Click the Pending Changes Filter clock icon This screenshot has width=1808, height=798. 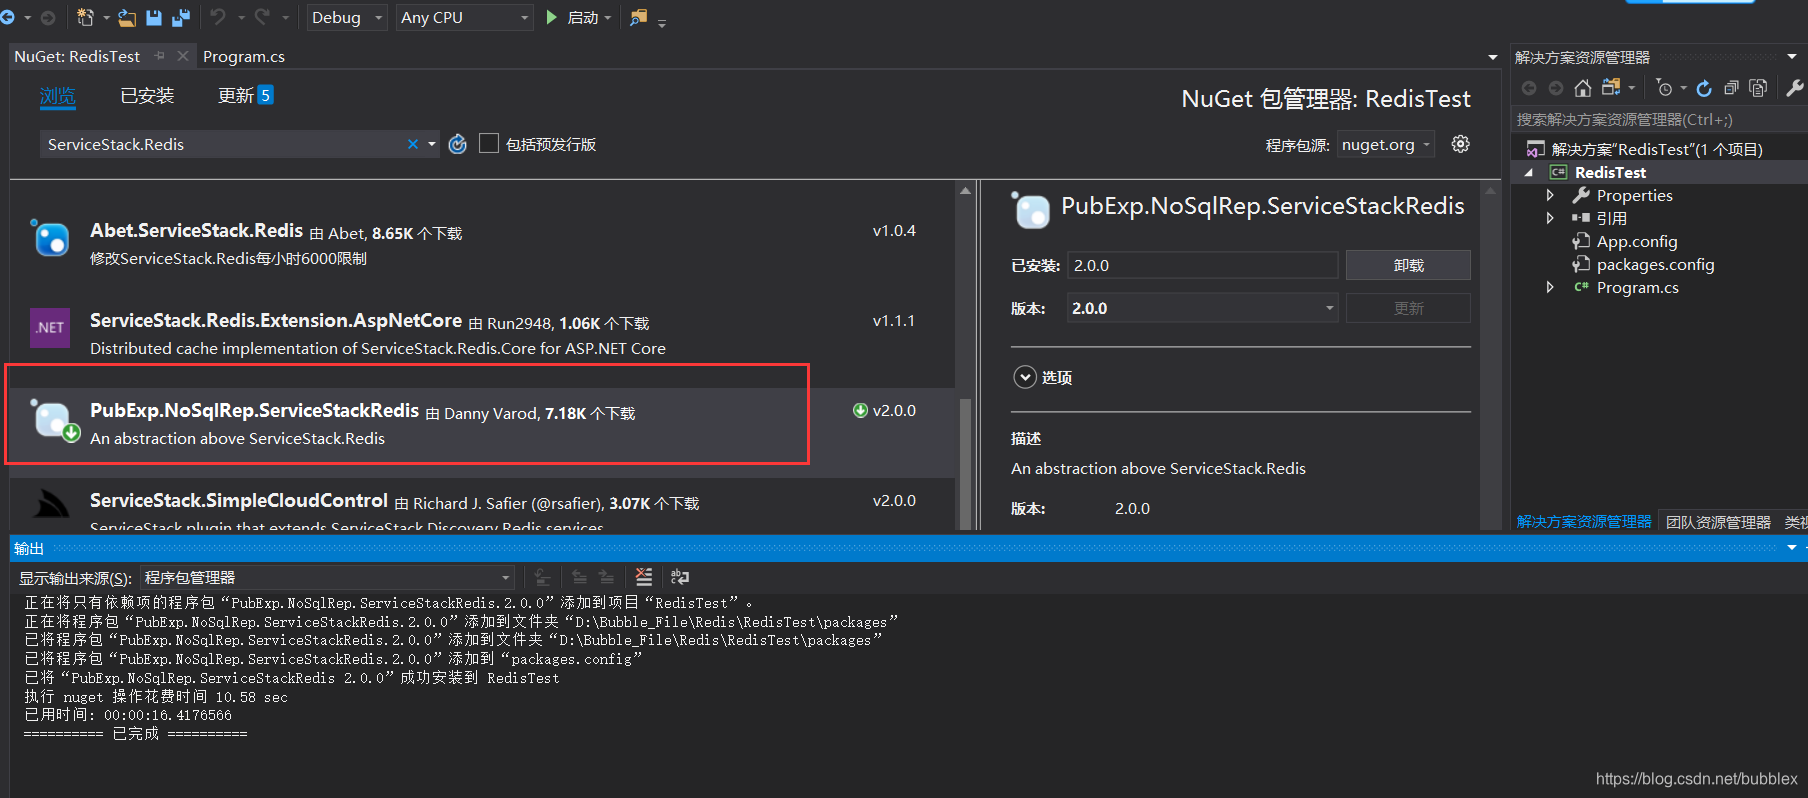[x=1664, y=88]
